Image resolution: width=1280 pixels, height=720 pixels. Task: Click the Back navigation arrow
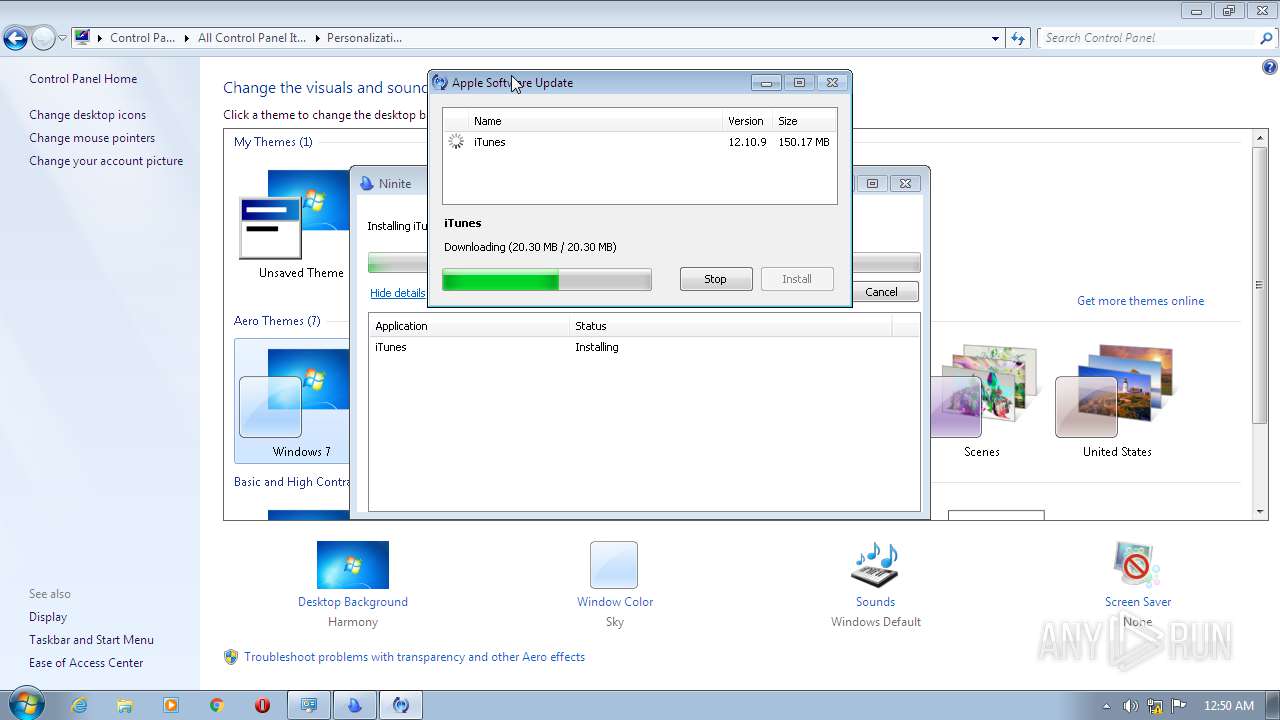point(15,39)
